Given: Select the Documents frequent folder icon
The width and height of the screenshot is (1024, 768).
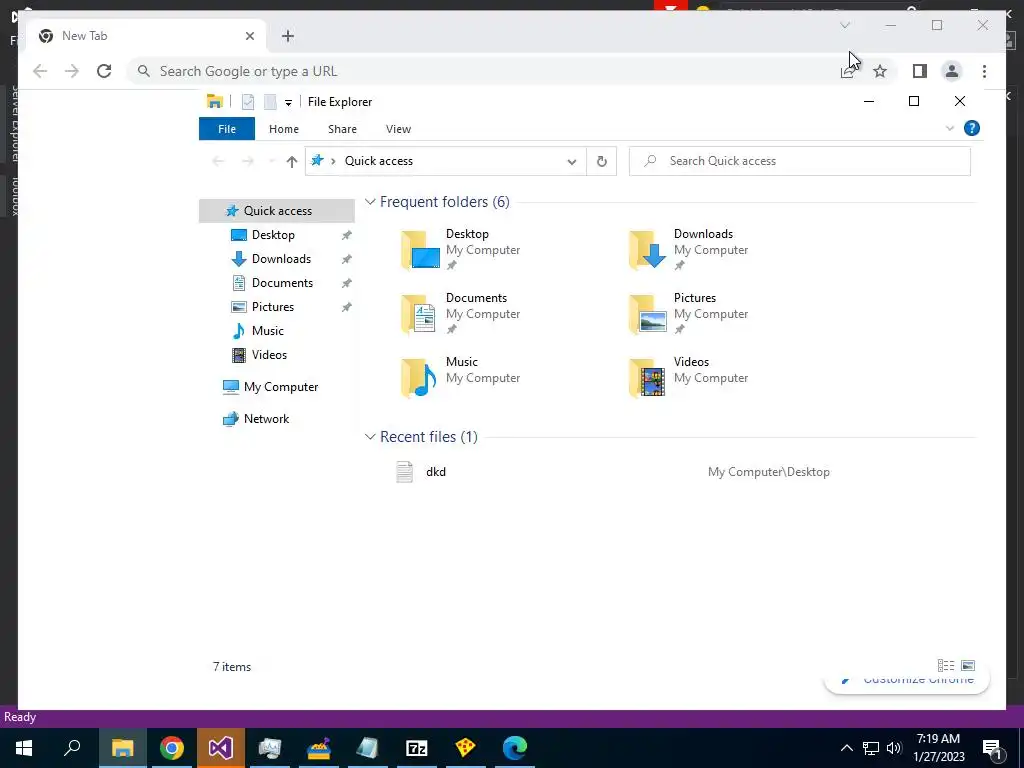Looking at the screenshot, I should [420, 313].
